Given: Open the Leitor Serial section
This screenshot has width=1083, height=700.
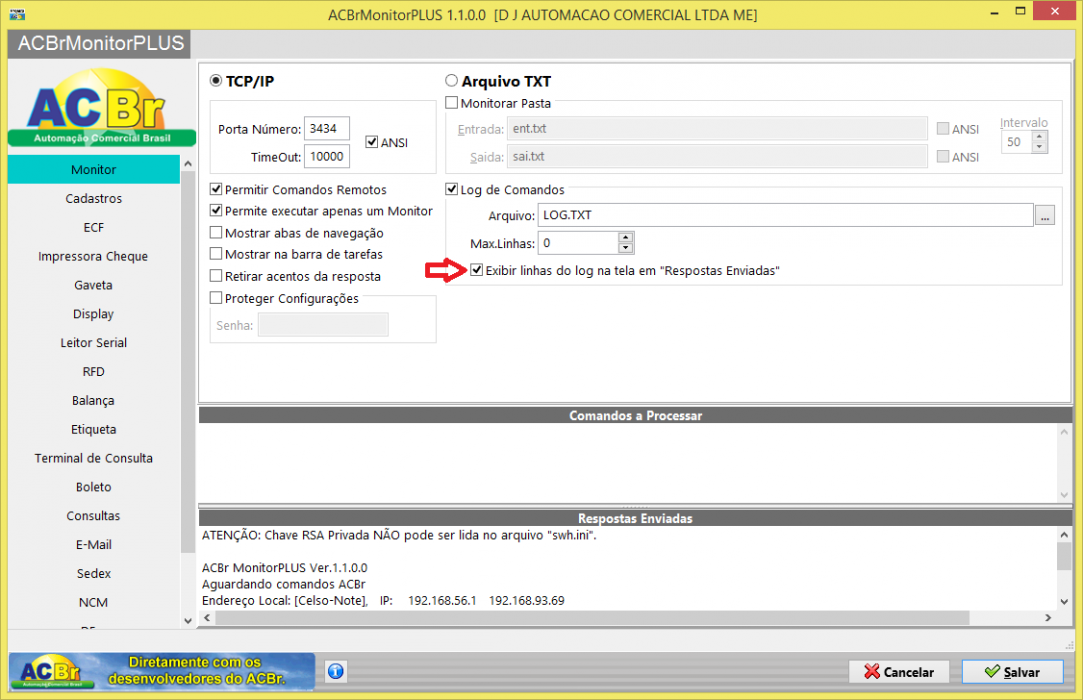Looking at the screenshot, I should [x=94, y=343].
